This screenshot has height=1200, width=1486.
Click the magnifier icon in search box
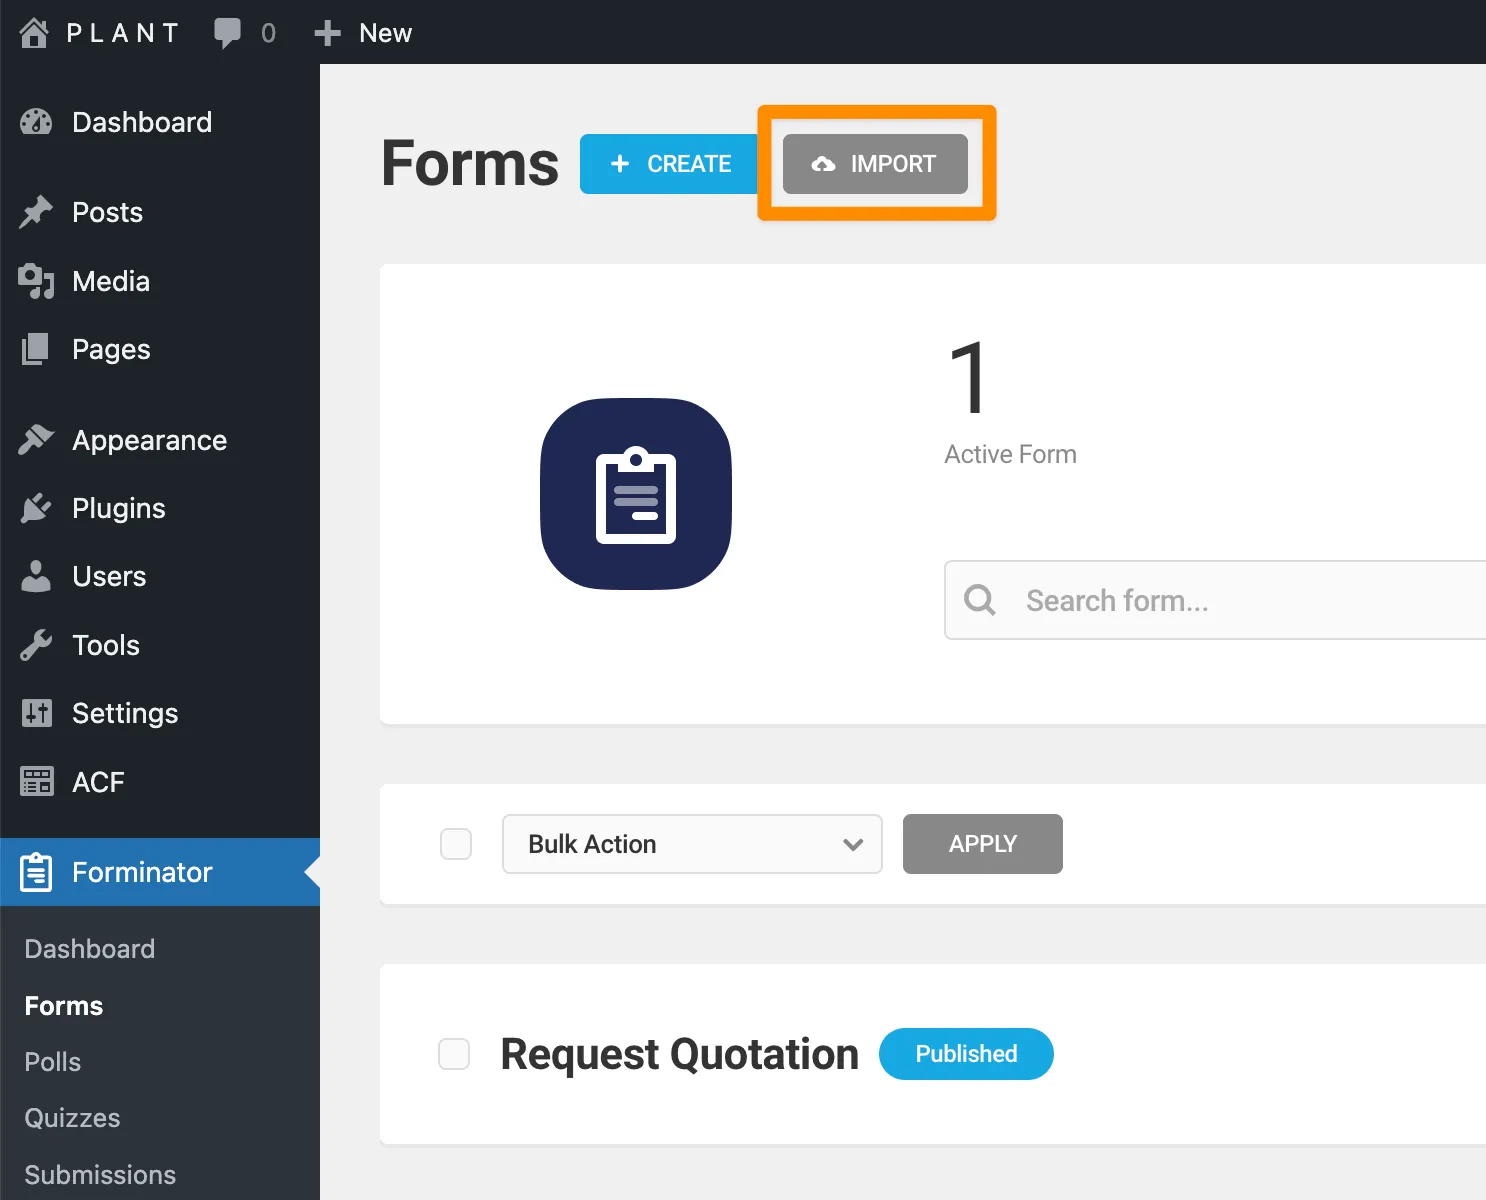tap(979, 600)
